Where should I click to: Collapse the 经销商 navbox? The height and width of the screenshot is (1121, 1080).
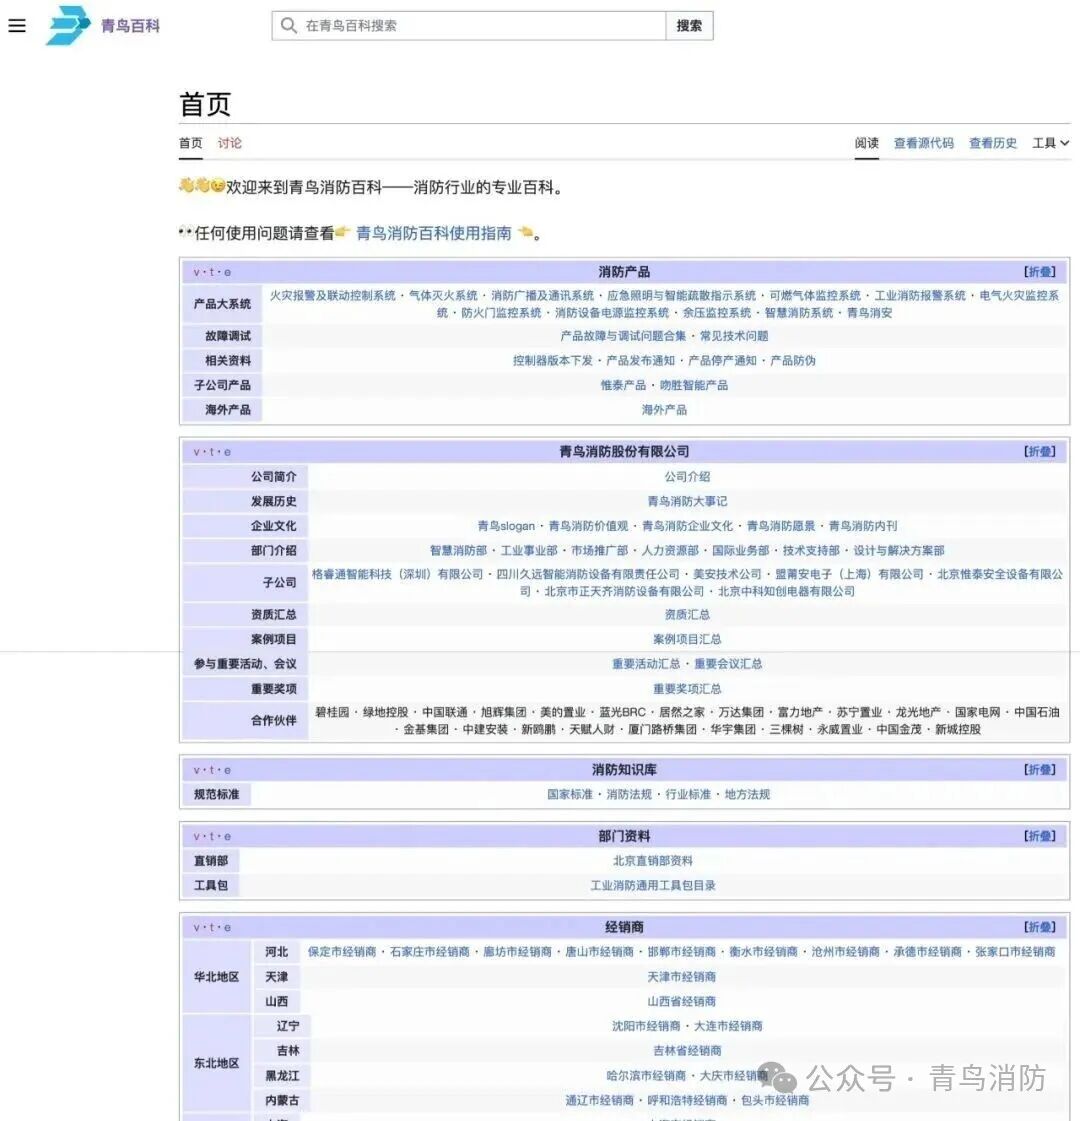pyautogui.click(x=1039, y=927)
